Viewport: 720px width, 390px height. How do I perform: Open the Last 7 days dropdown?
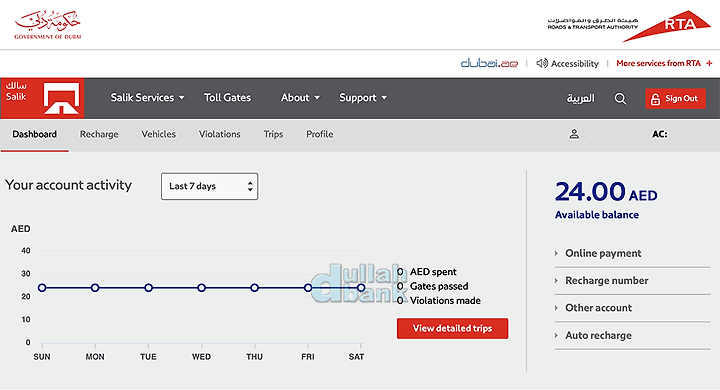tap(209, 186)
